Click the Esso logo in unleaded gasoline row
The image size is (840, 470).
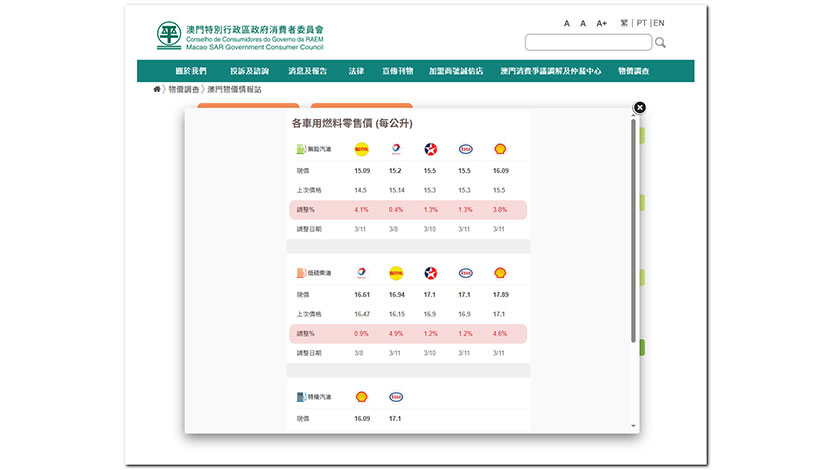point(465,149)
